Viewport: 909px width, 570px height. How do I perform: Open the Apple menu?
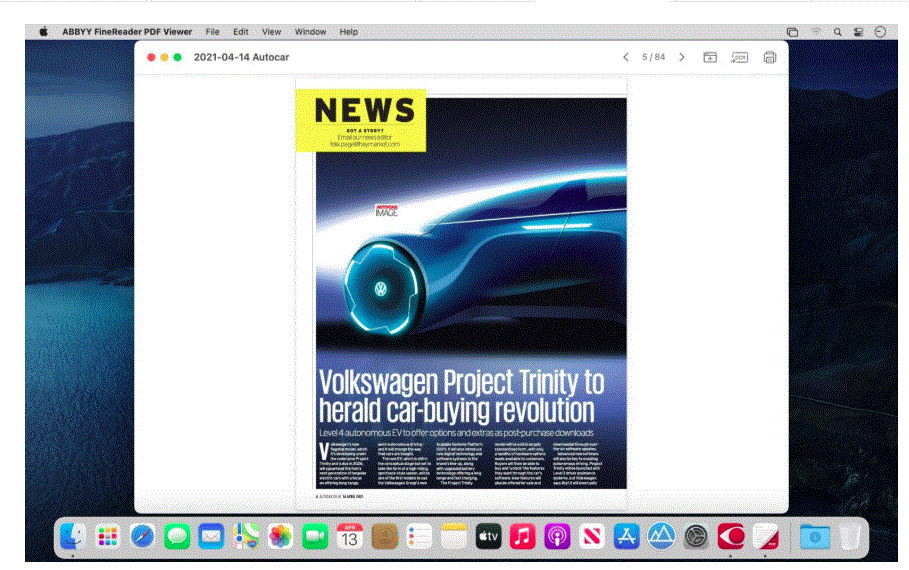[x=43, y=32]
